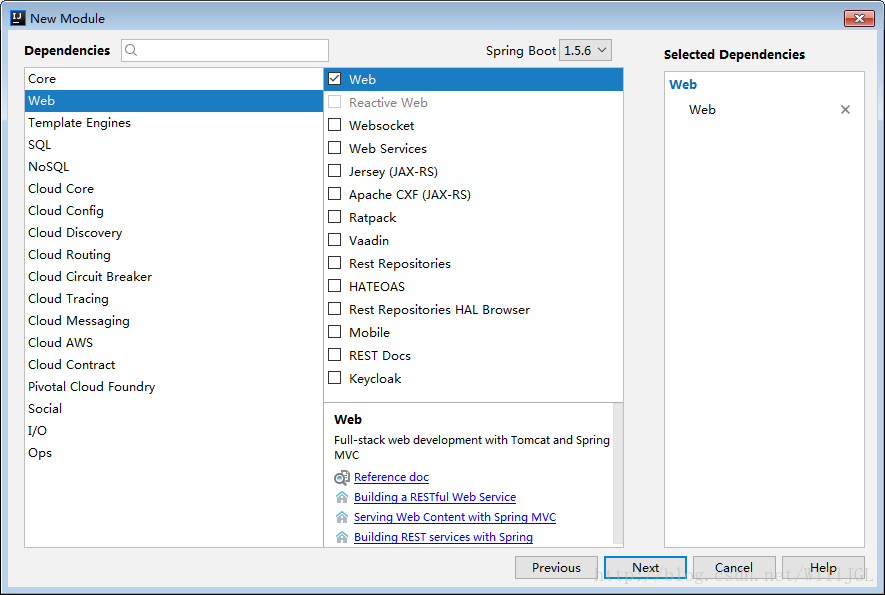This screenshot has width=885, height=595.
Task: Click the description panel scrollbar
Action: tap(618, 470)
